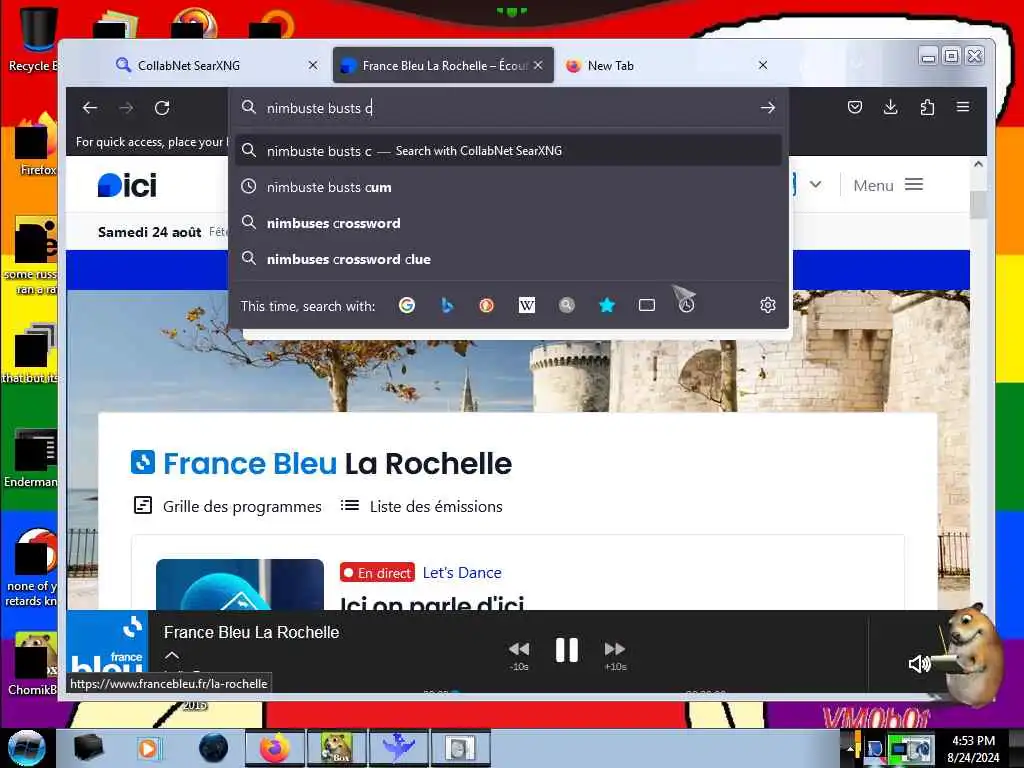The height and width of the screenshot is (768, 1024).
Task: Open the media player taskbar icon
Action: click(148, 748)
